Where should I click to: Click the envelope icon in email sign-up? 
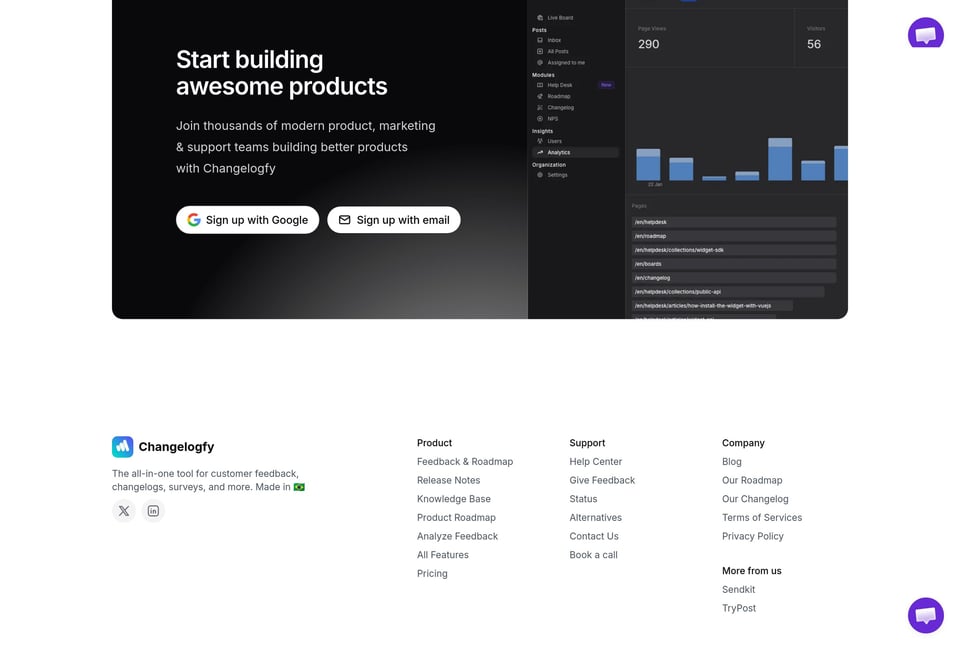coord(345,220)
